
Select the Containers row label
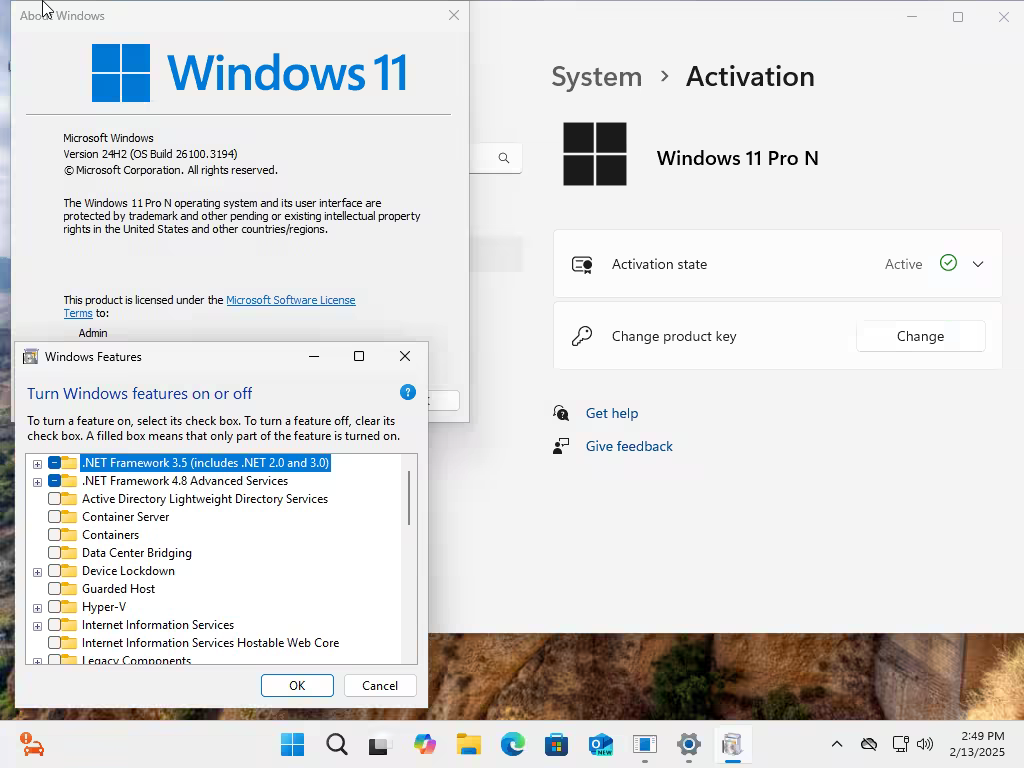coord(110,535)
